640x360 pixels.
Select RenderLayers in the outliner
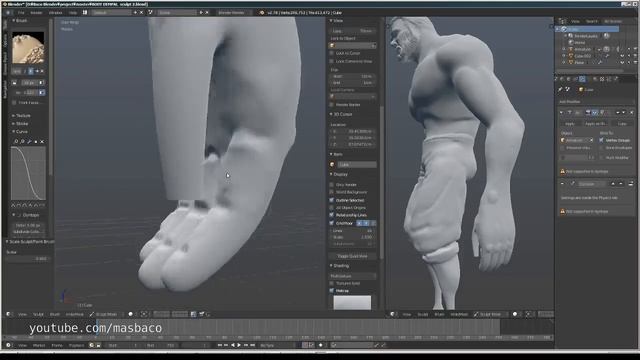coord(586,36)
